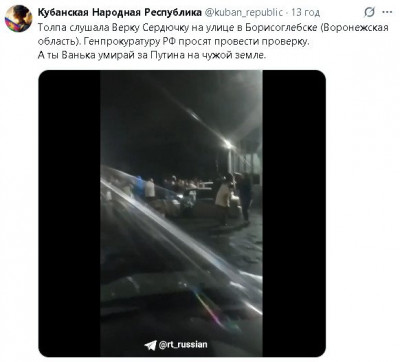Play the embedded night street video
Viewport: 400px width, 362px height.
tap(181, 213)
